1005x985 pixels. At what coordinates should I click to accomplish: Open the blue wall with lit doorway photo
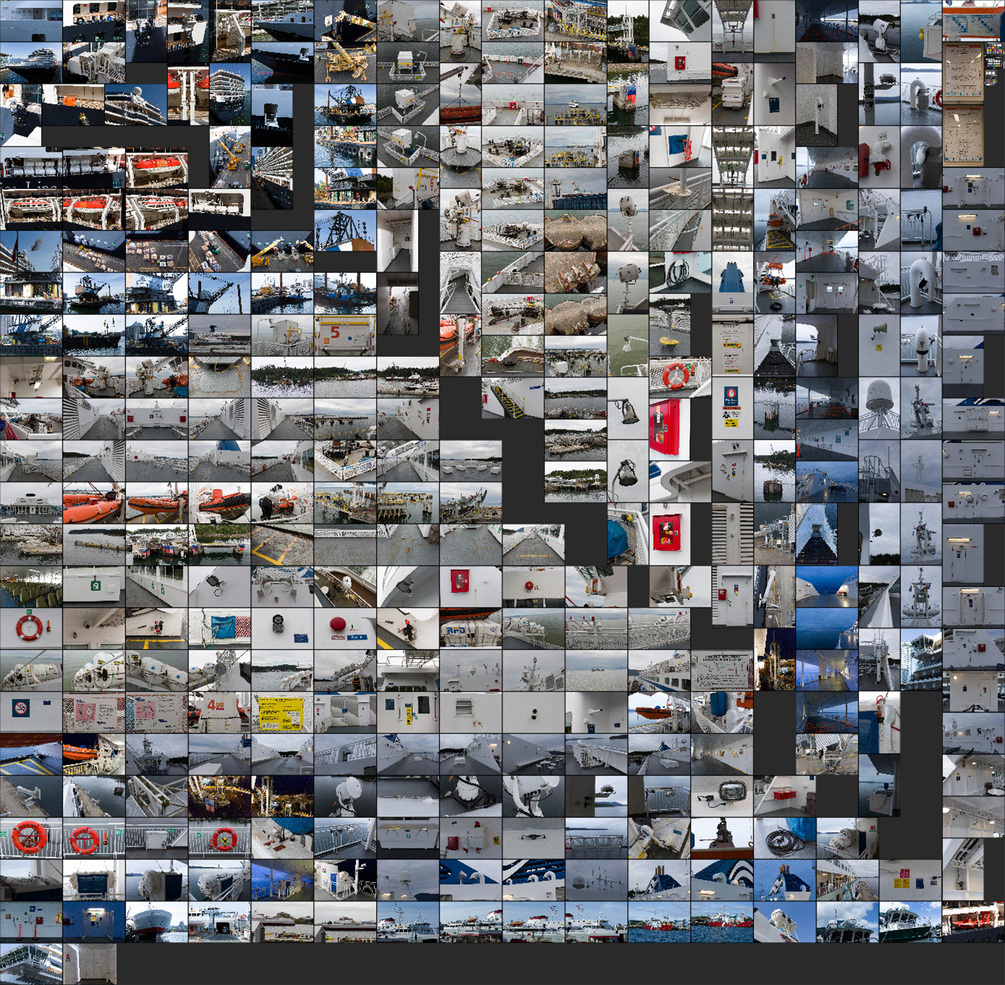[94, 922]
